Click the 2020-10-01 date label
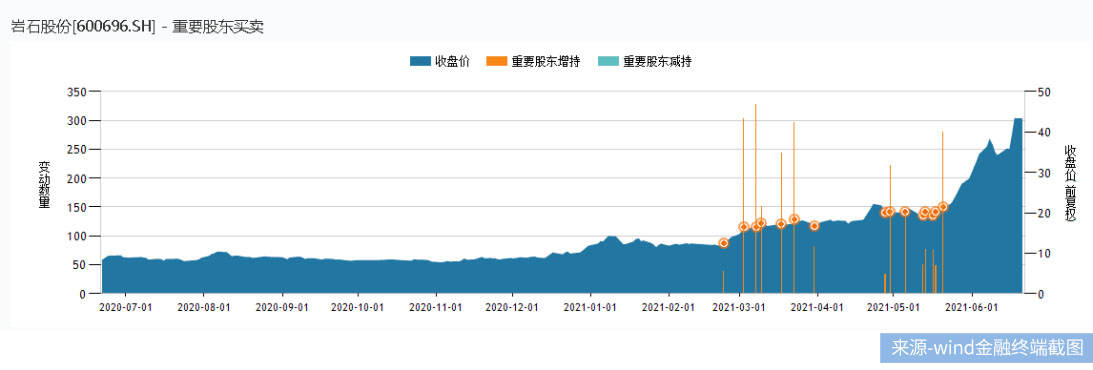1093x370 pixels. coord(358,307)
